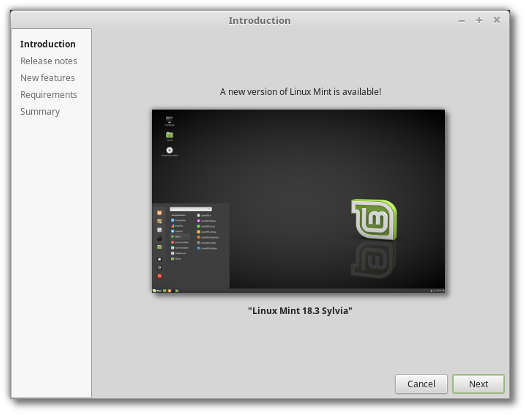526x415 pixels.
Task: Close the Introduction window
Action: (x=497, y=20)
